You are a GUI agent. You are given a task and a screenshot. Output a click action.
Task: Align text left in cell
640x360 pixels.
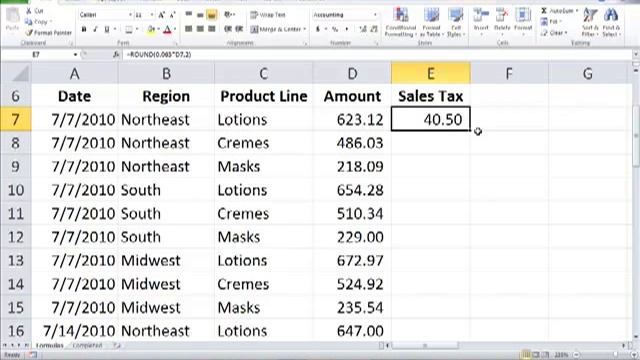pos(189,29)
